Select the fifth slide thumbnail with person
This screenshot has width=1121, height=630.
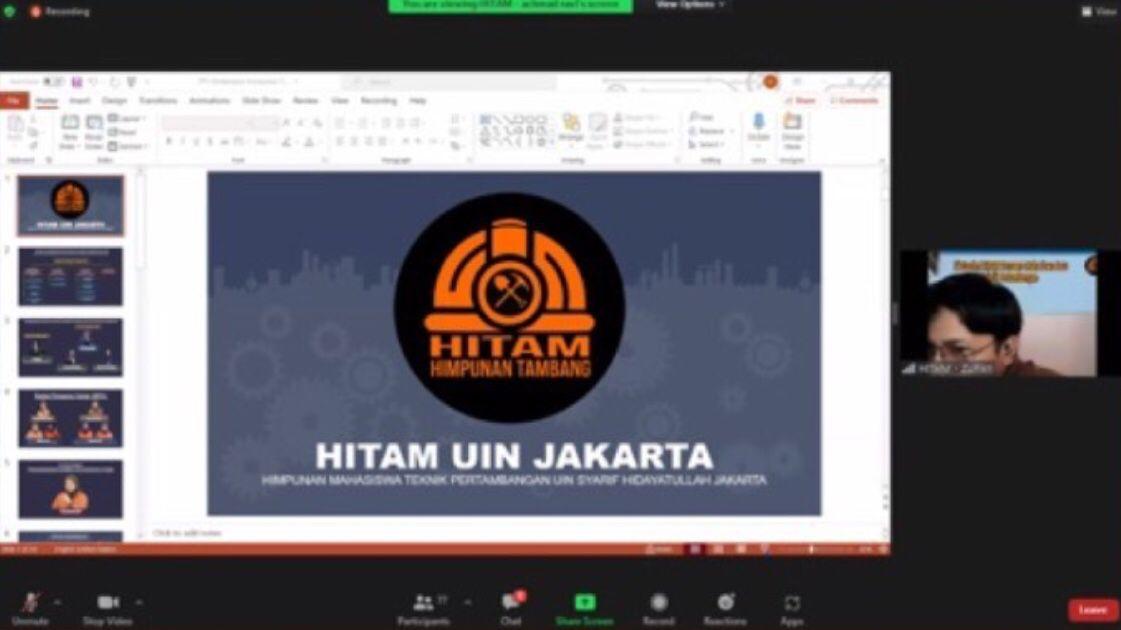pos(70,489)
